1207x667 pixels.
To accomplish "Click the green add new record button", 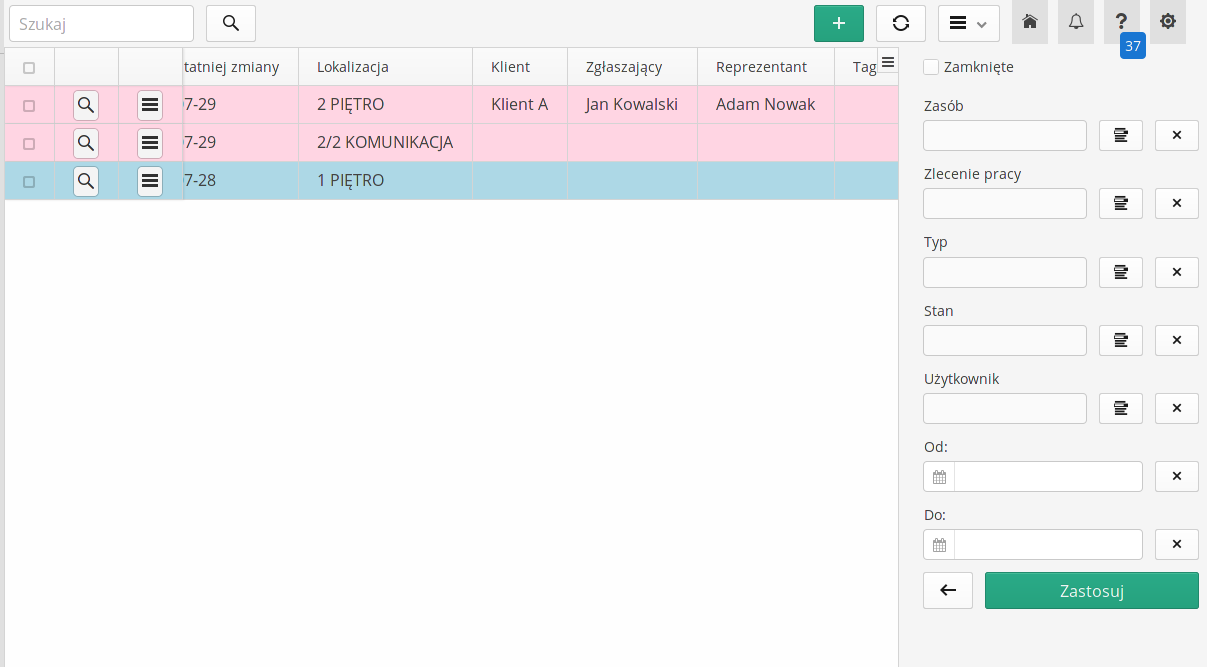I will click(838, 23).
